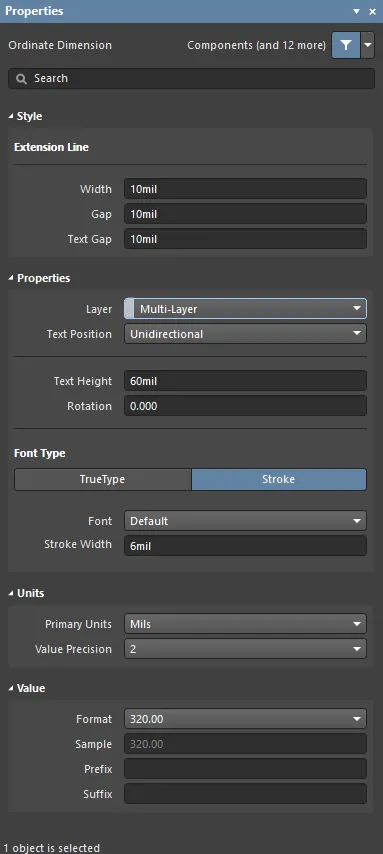Click the Properties panel title
Screen dimensions: 383x854
(x=34, y=11)
